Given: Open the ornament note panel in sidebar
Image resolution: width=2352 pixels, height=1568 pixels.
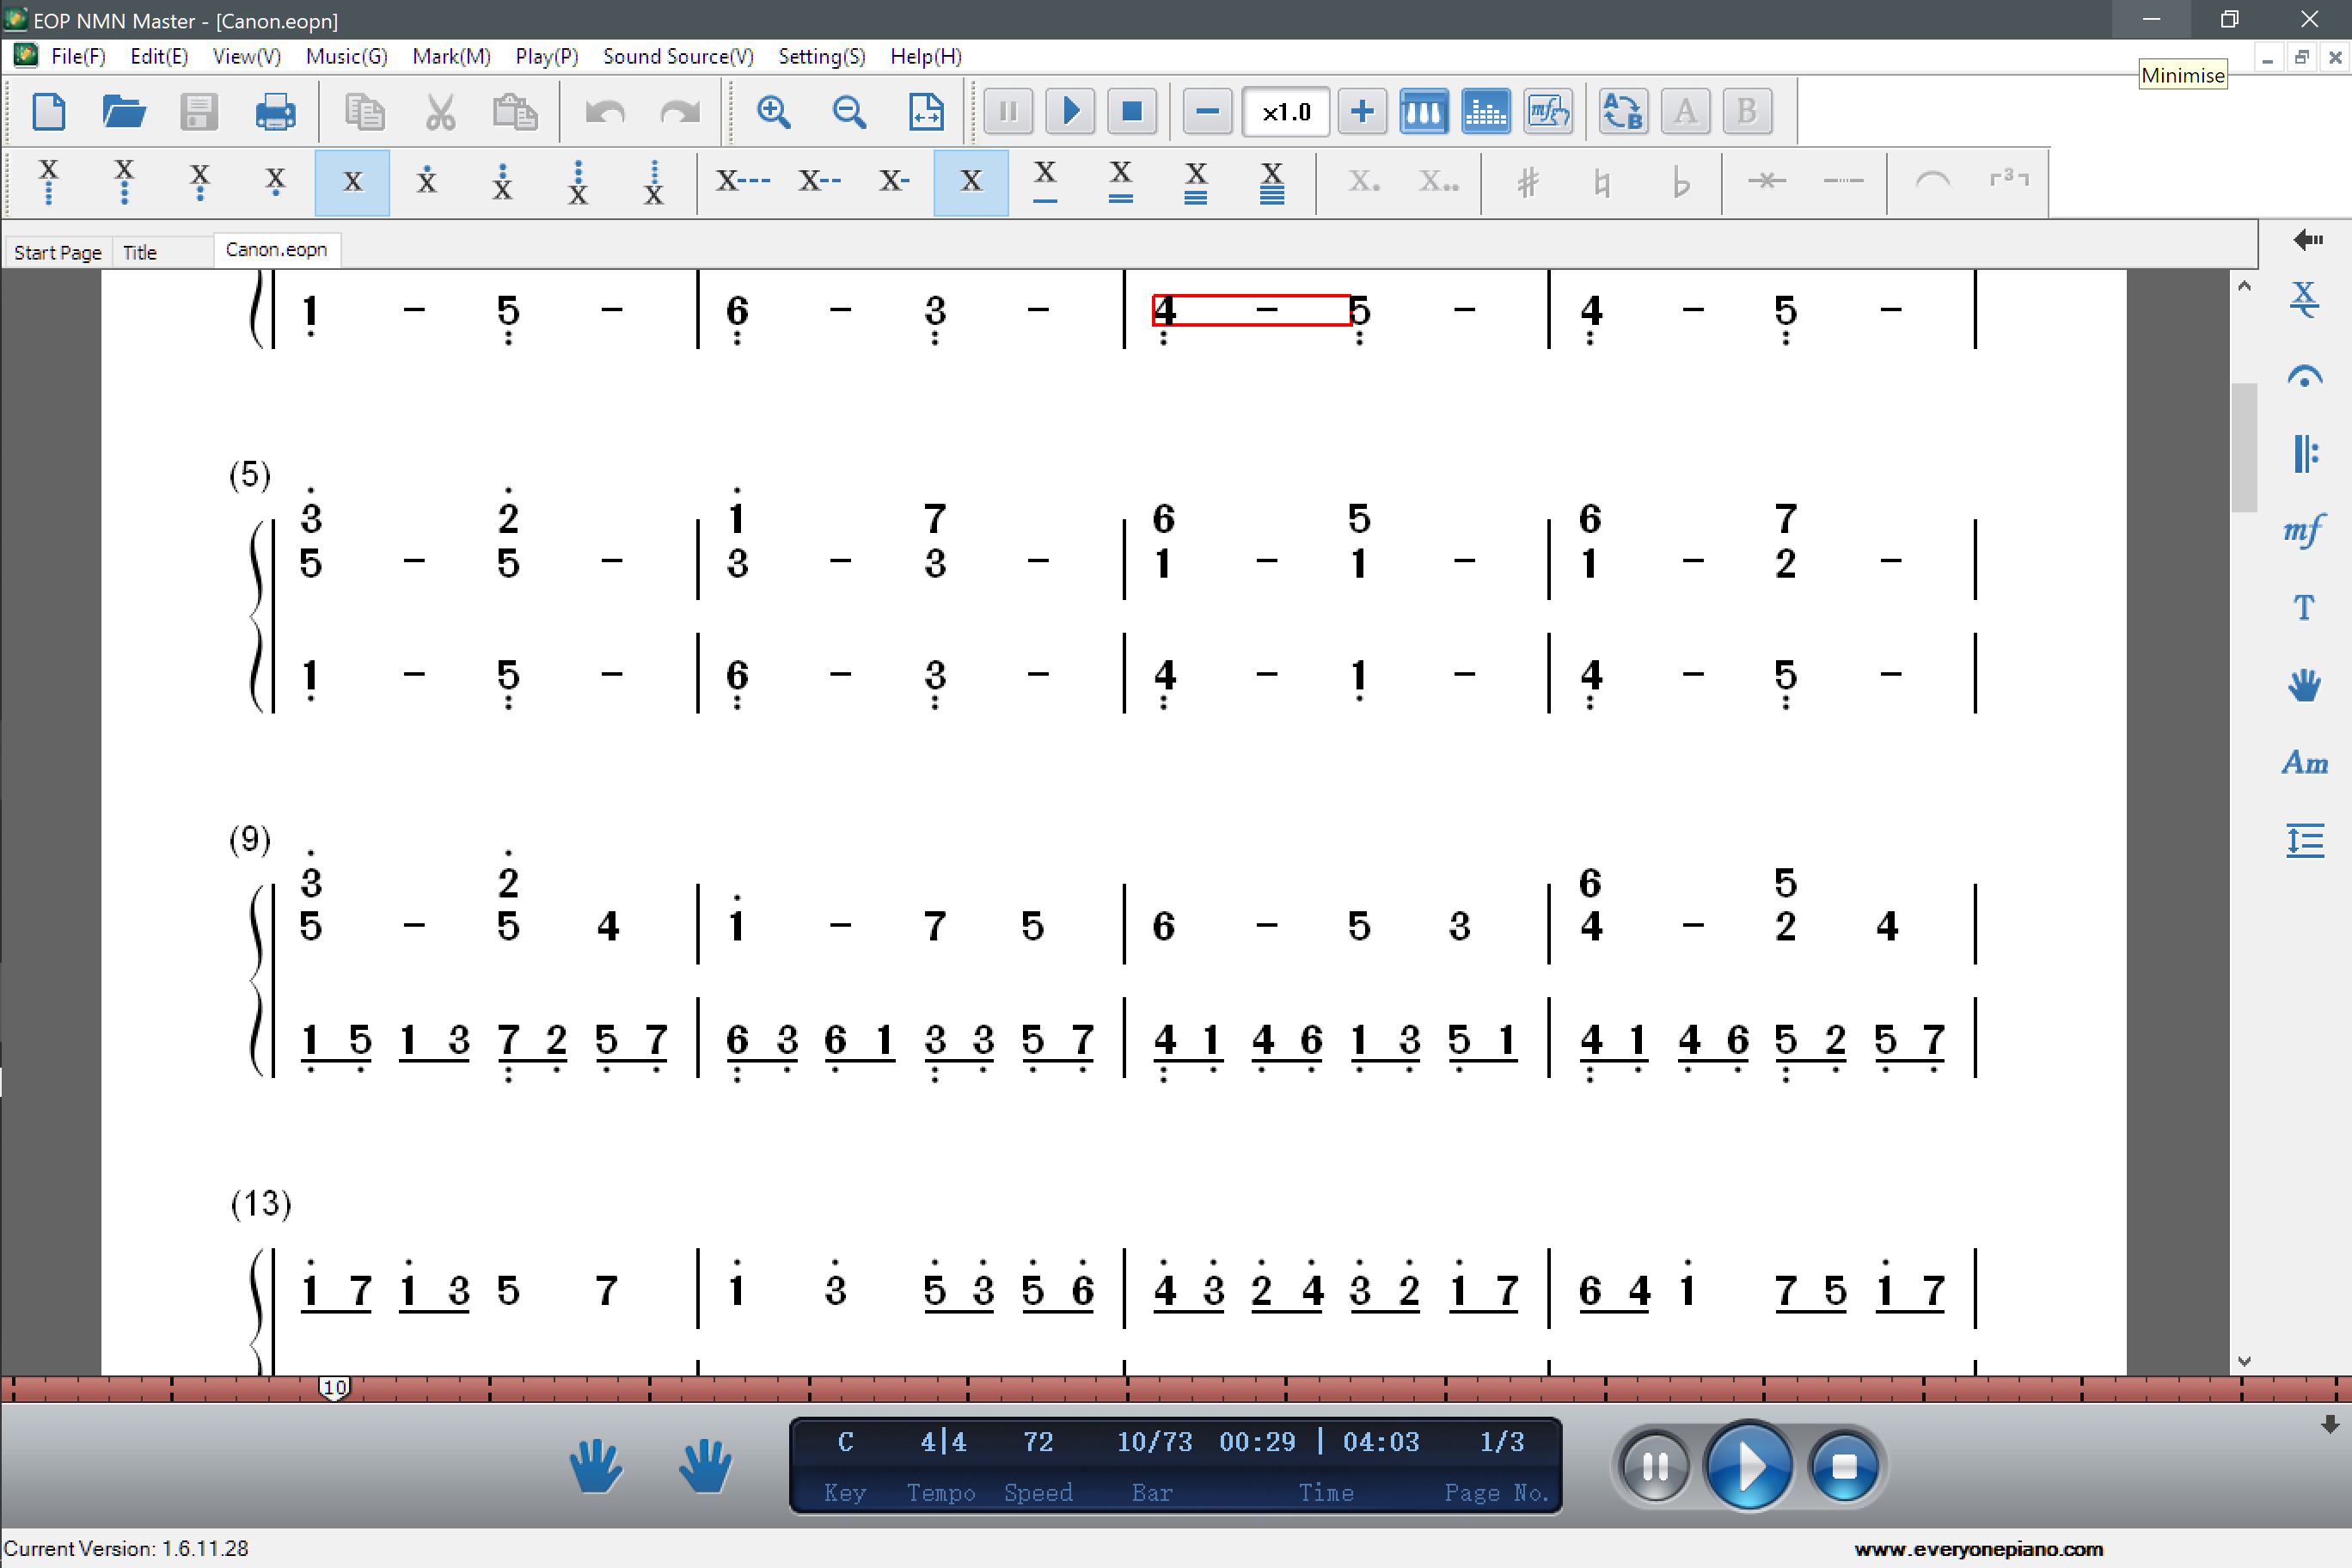Looking at the screenshot, I should coord(2304,299).
